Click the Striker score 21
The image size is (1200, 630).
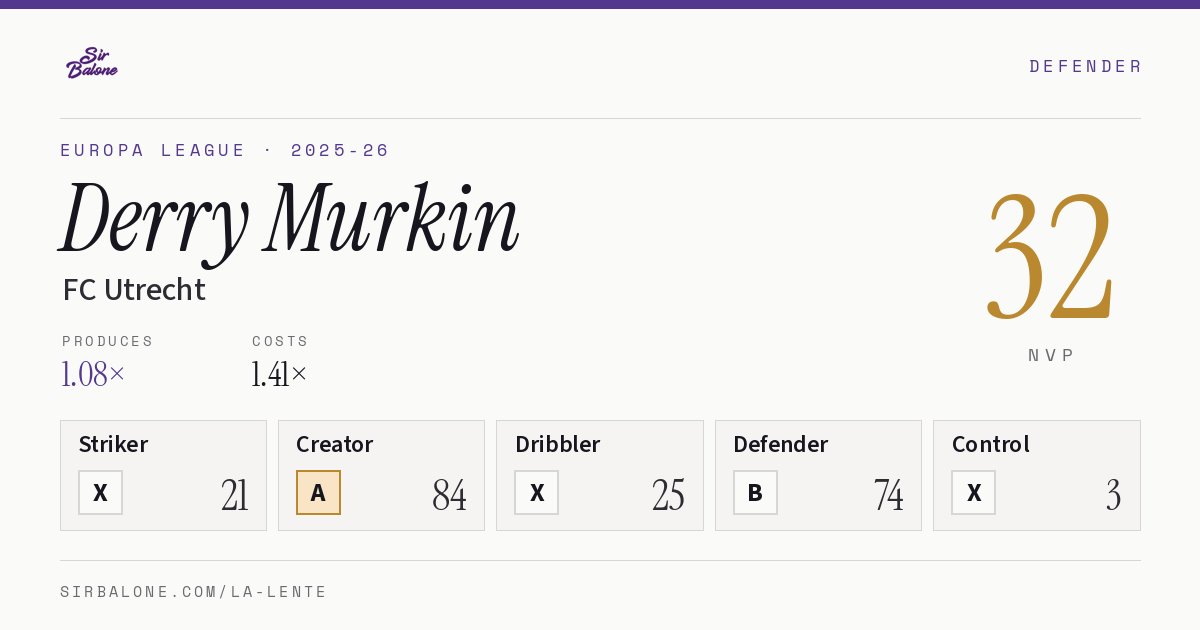tap(235, 495)
